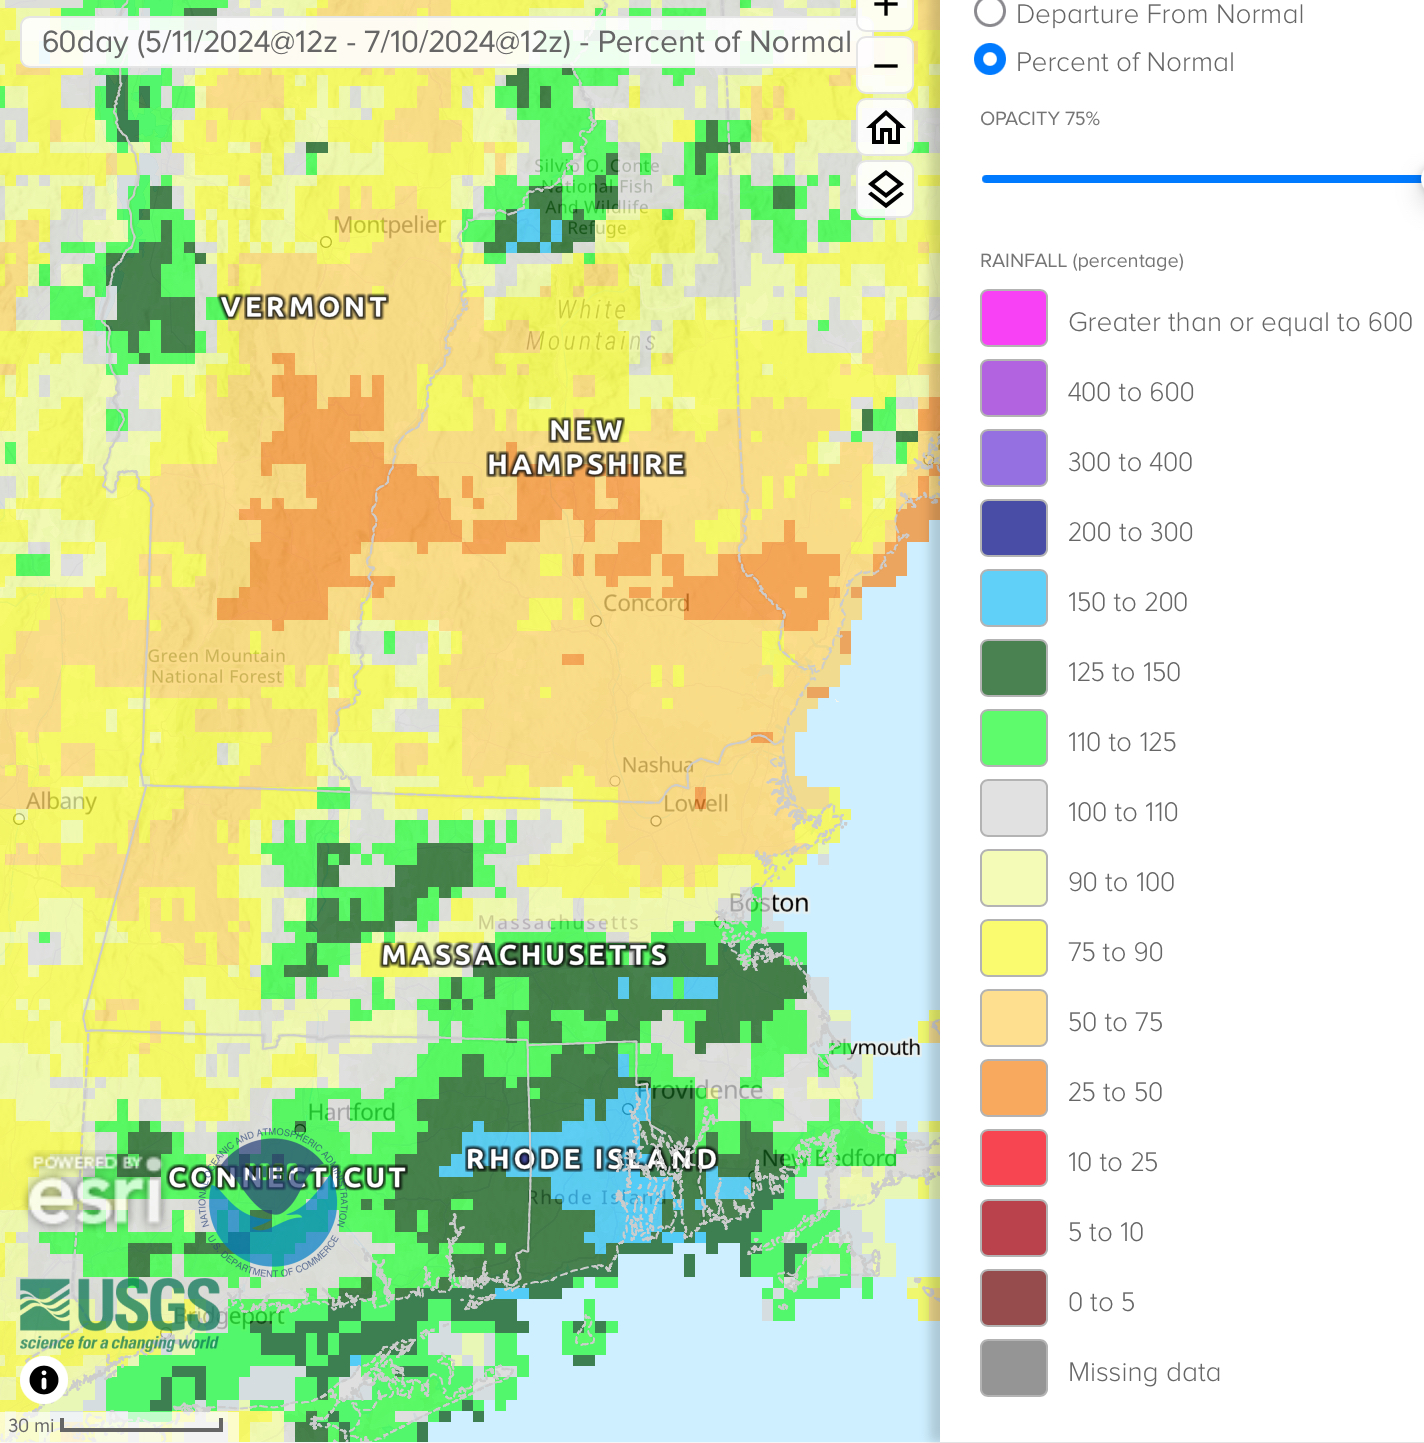1424x1443 pixels.
Task: Open the map layers stack icon
Action: click(x=885, y=189)
